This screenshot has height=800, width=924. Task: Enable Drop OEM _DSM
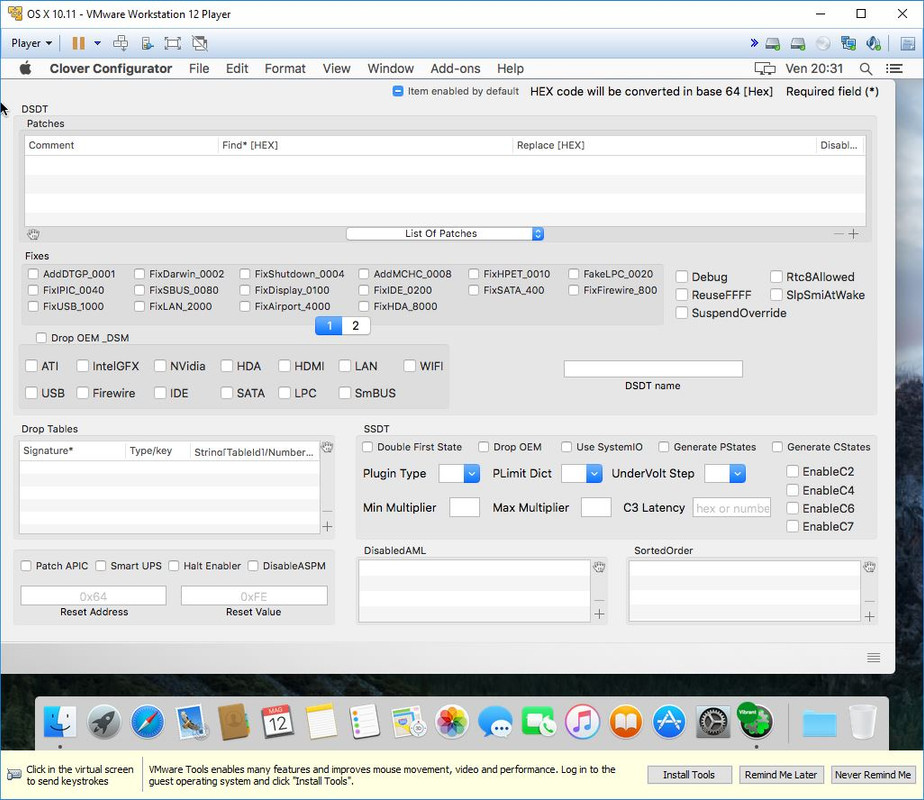(41, 338)
